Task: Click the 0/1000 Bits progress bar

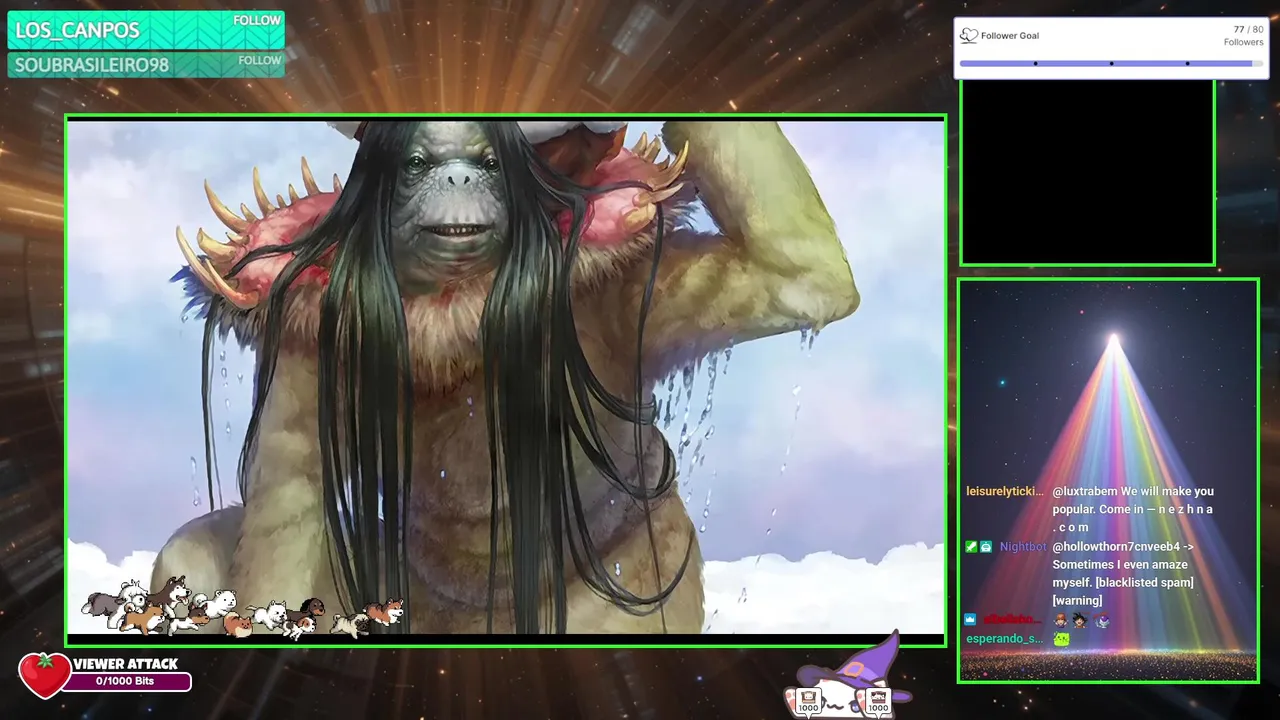Action: [126, 682]
